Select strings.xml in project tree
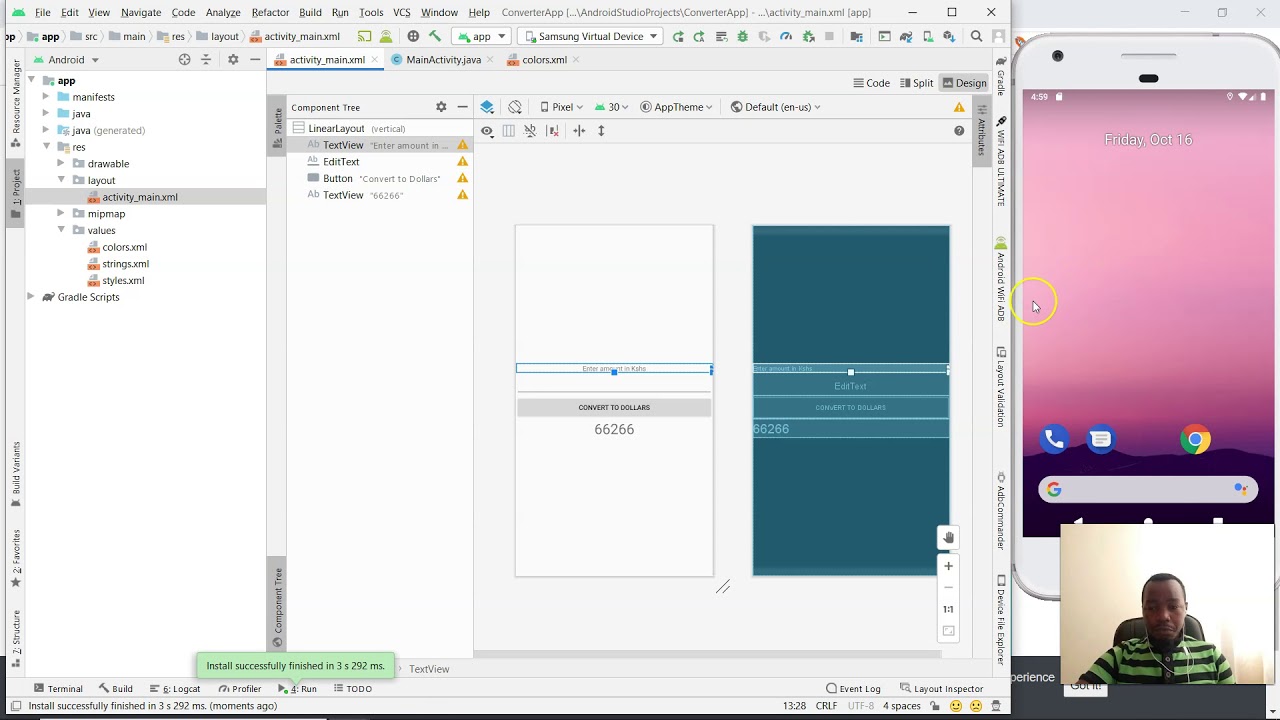The width and height of the screenshot is (1280, 720). coord(125,264)
